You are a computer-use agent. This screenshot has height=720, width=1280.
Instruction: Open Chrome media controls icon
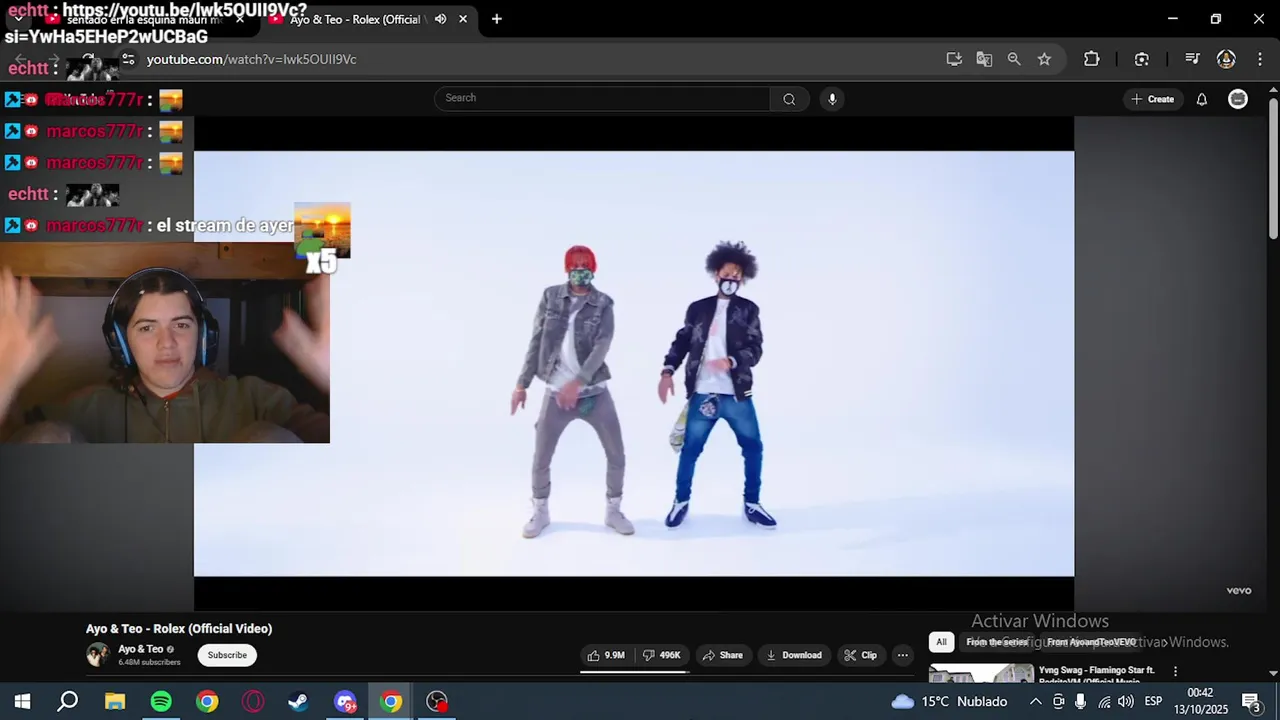click(x=1192, y=59)
